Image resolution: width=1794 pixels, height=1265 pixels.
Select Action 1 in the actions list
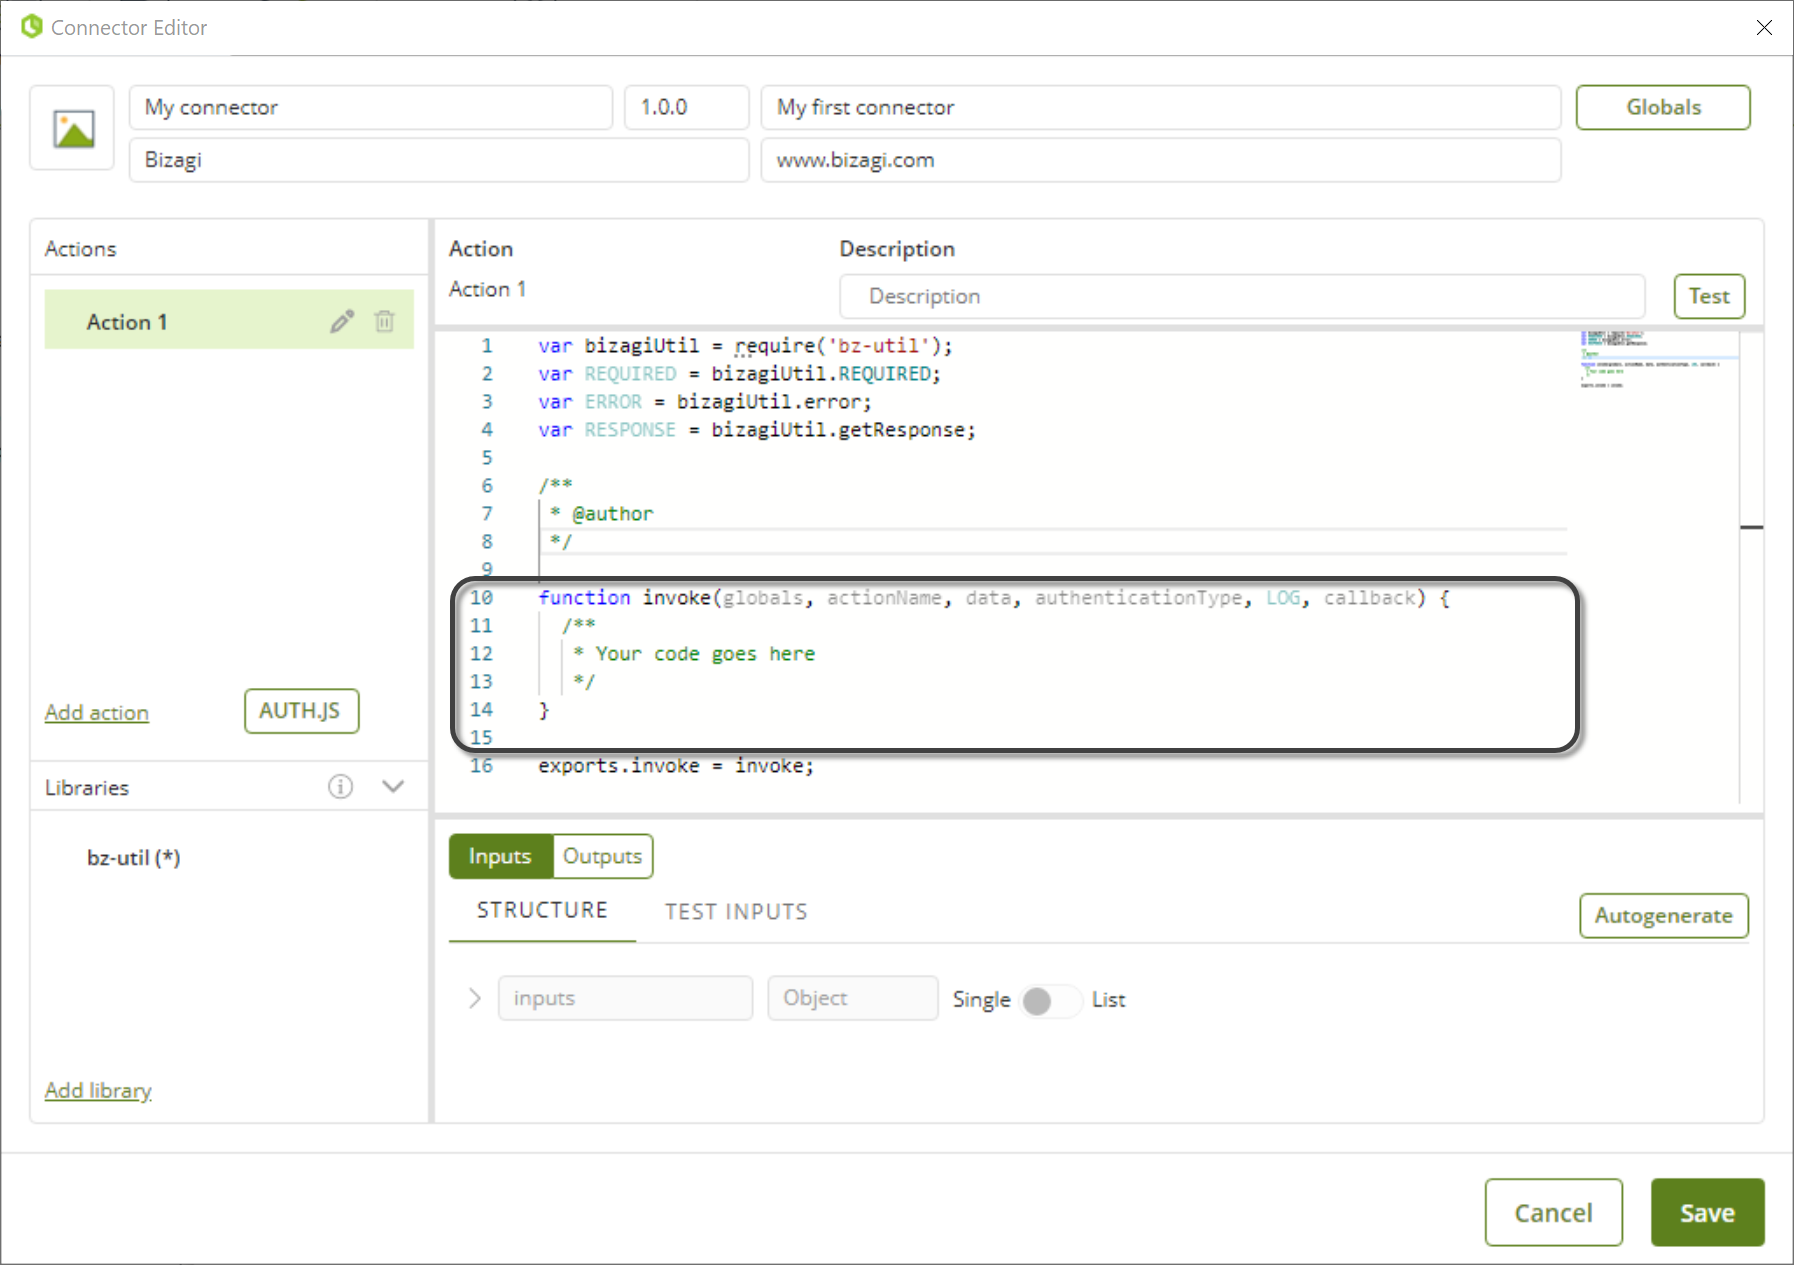[229, 320]
